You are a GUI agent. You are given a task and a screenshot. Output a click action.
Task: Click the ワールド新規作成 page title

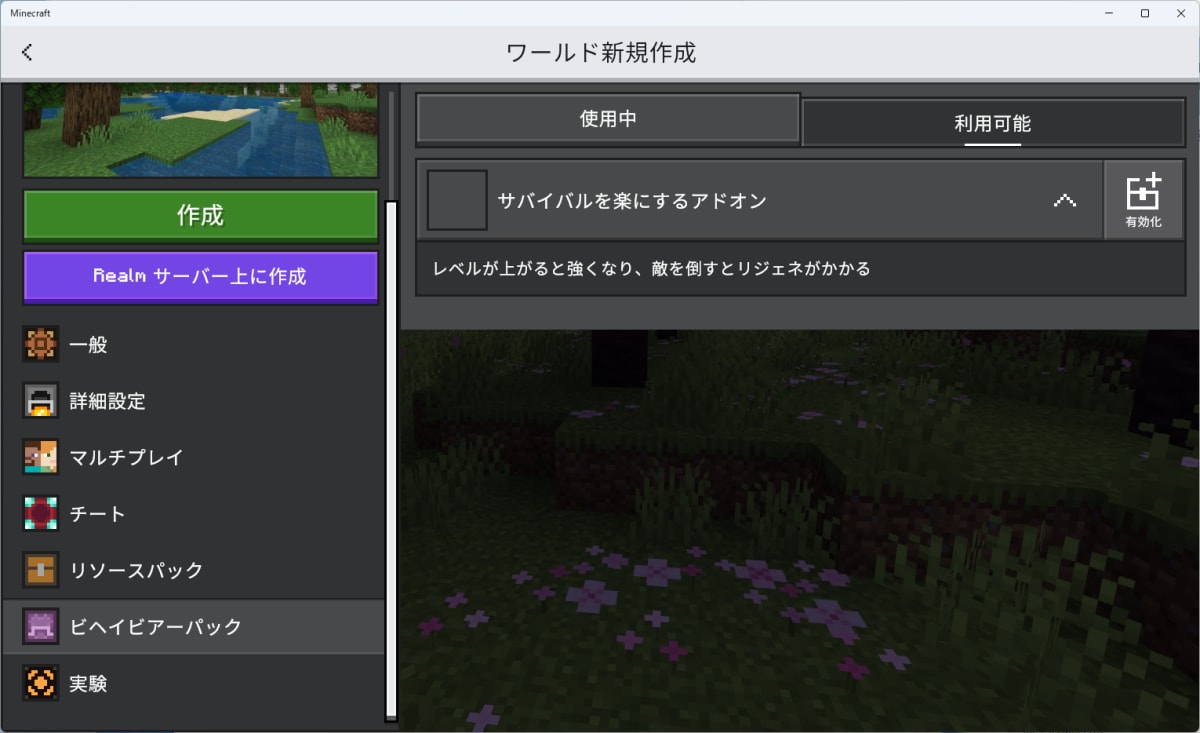click(x=600, y=53)
